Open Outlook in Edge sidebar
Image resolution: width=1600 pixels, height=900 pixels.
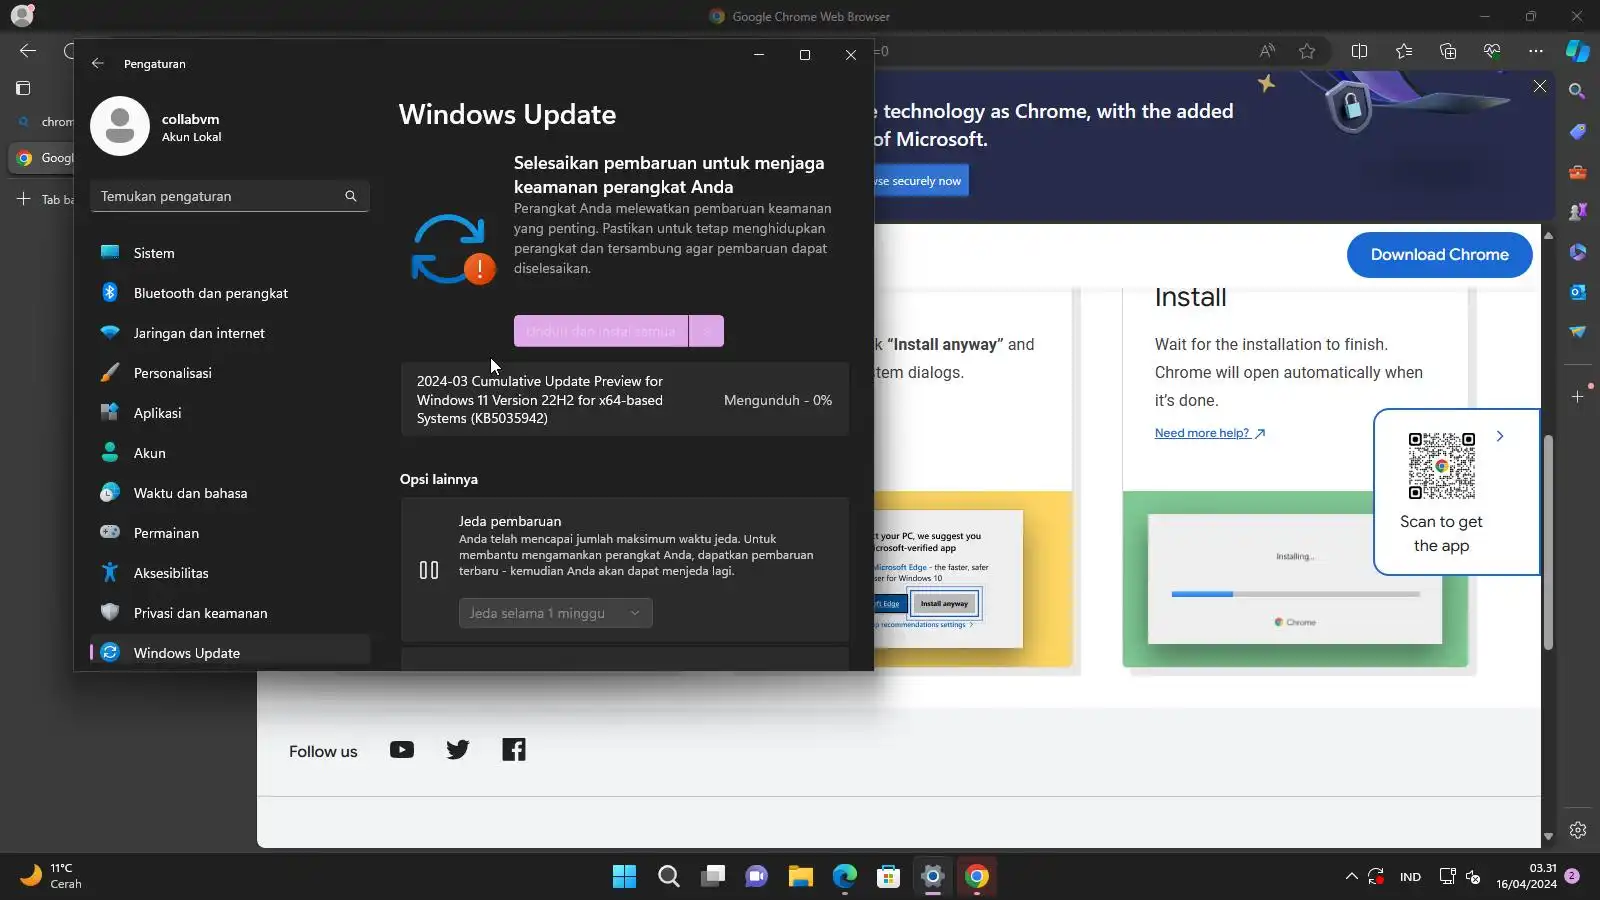(x=1578, y=292)
